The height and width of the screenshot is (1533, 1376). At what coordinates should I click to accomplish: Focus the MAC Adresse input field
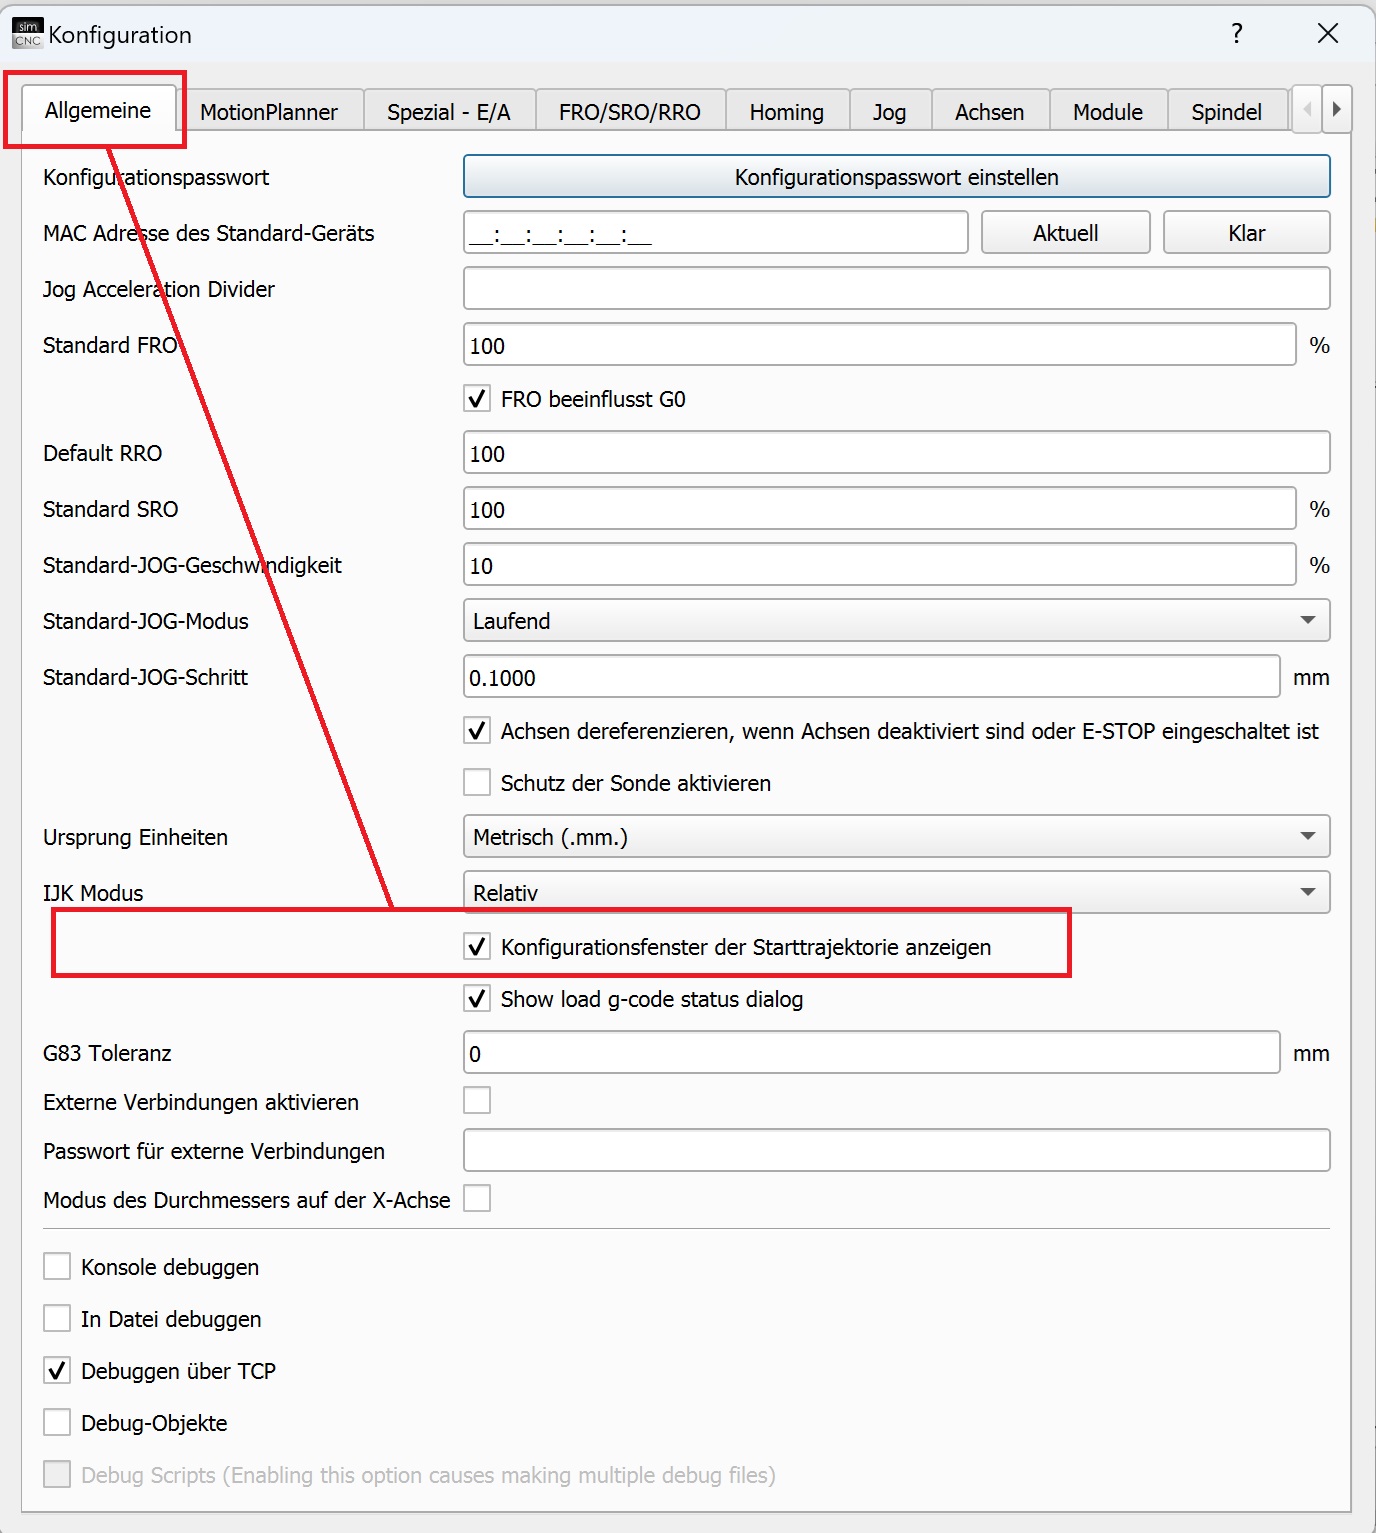[716, 233]
